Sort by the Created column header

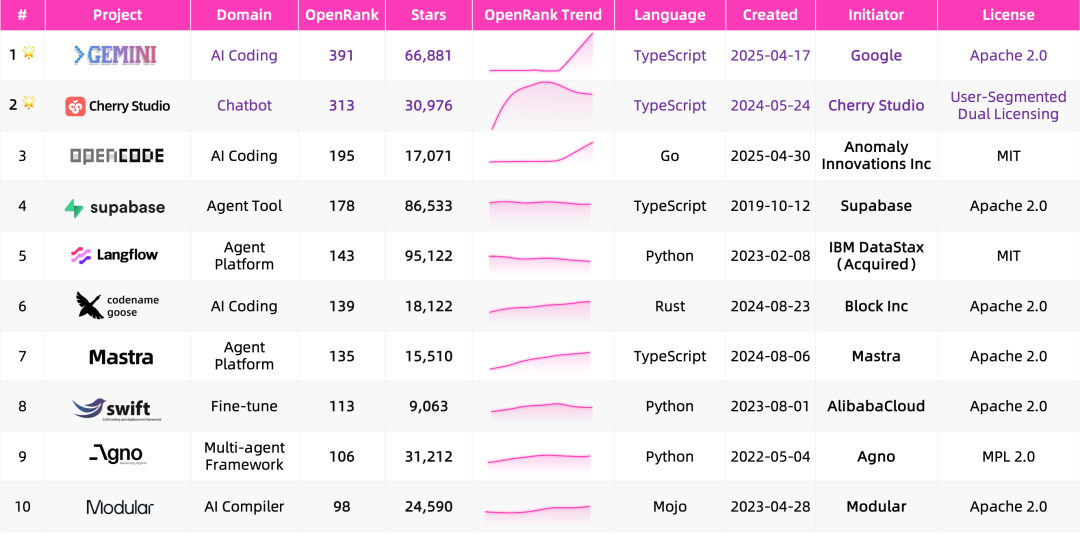[770, 14]
